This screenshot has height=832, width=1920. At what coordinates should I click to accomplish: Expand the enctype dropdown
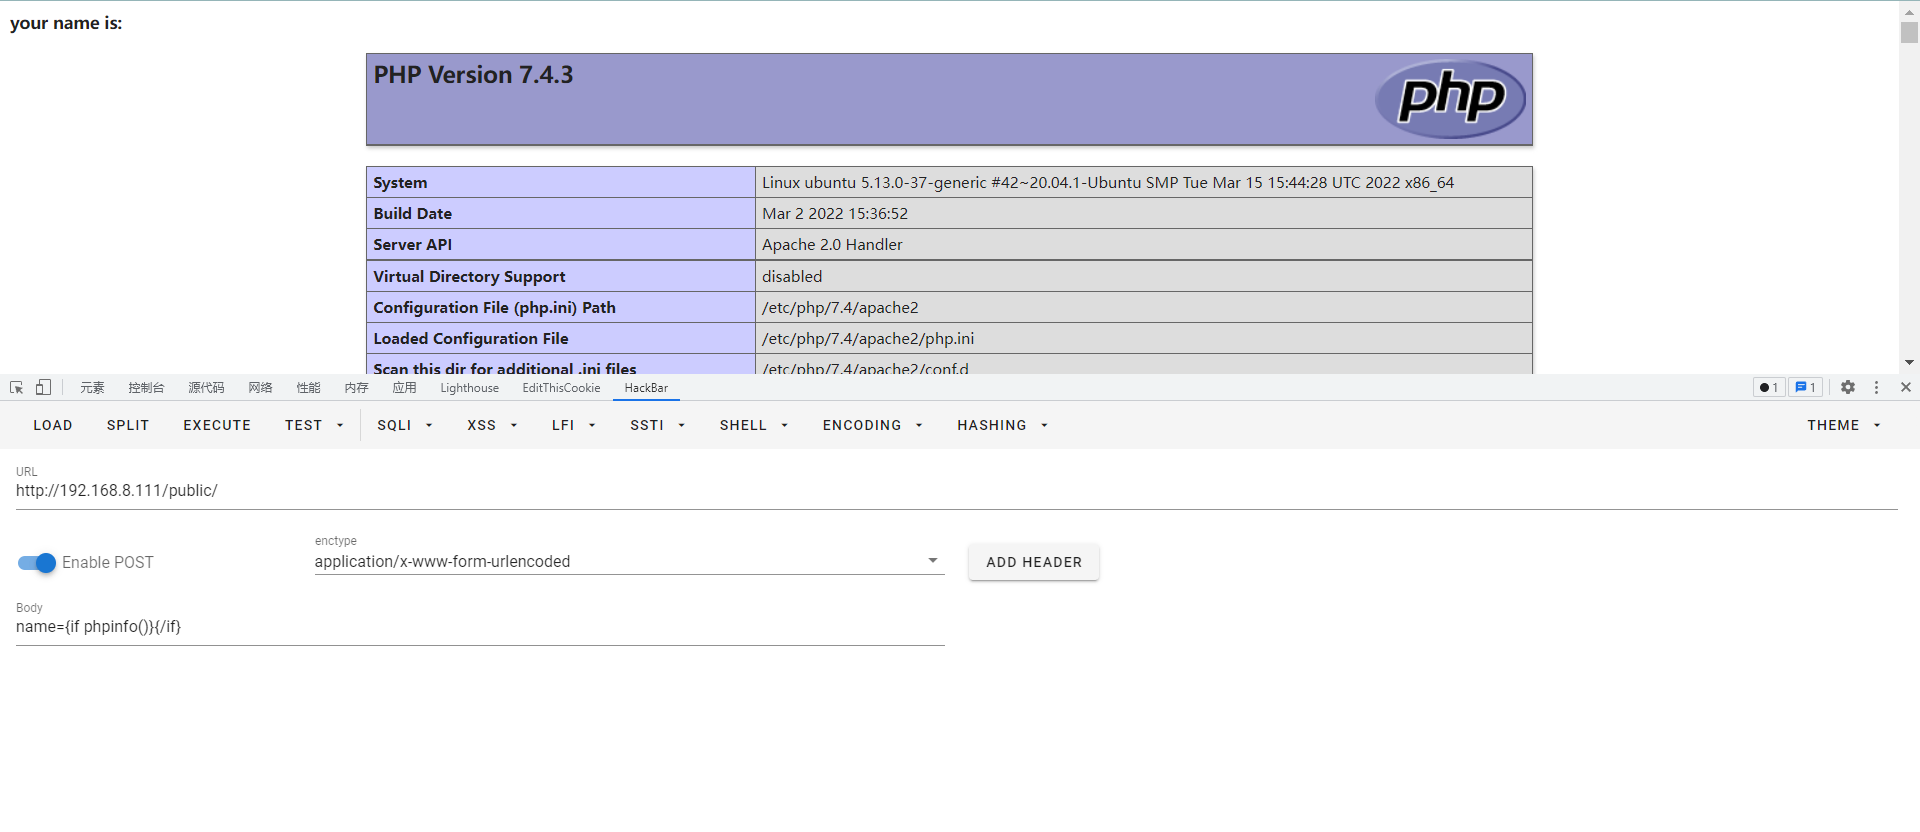932,561
